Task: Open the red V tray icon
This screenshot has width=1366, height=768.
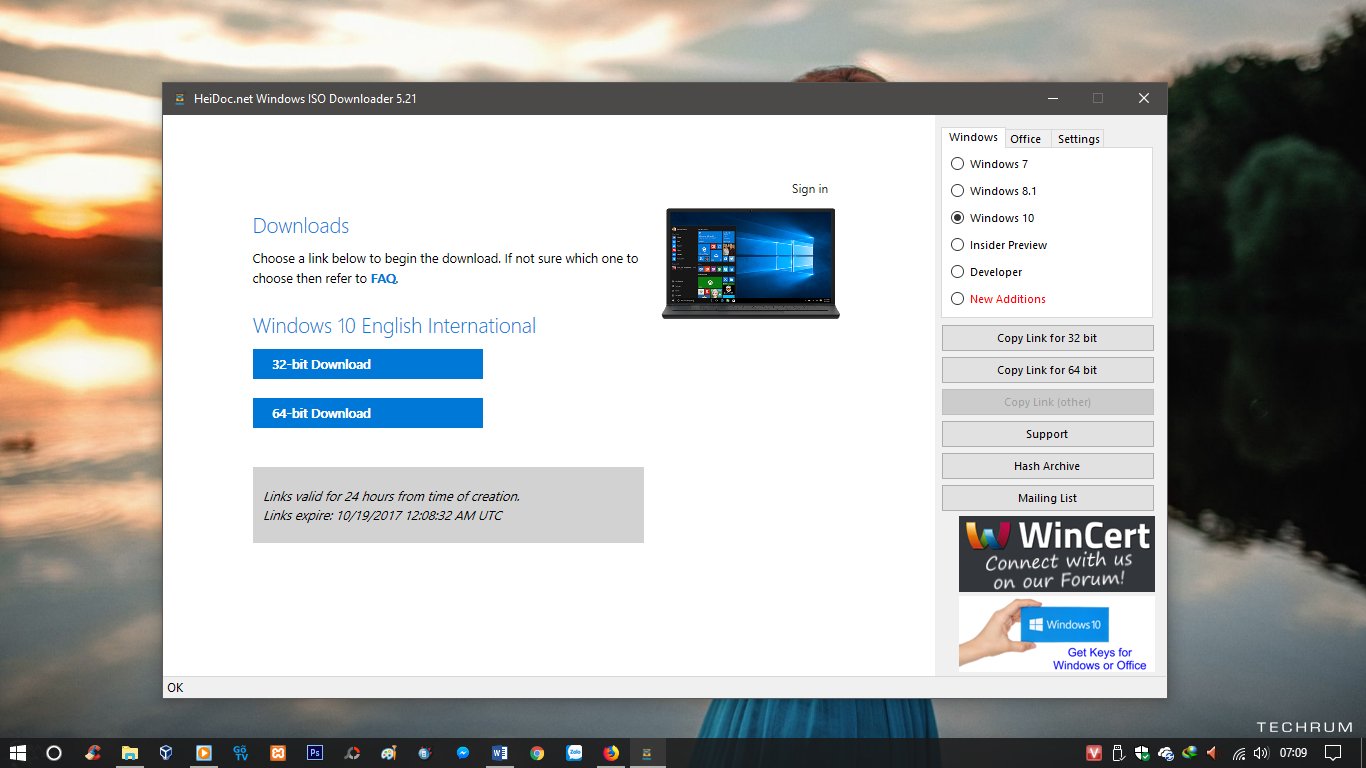Action: [x=1095, y=753]
